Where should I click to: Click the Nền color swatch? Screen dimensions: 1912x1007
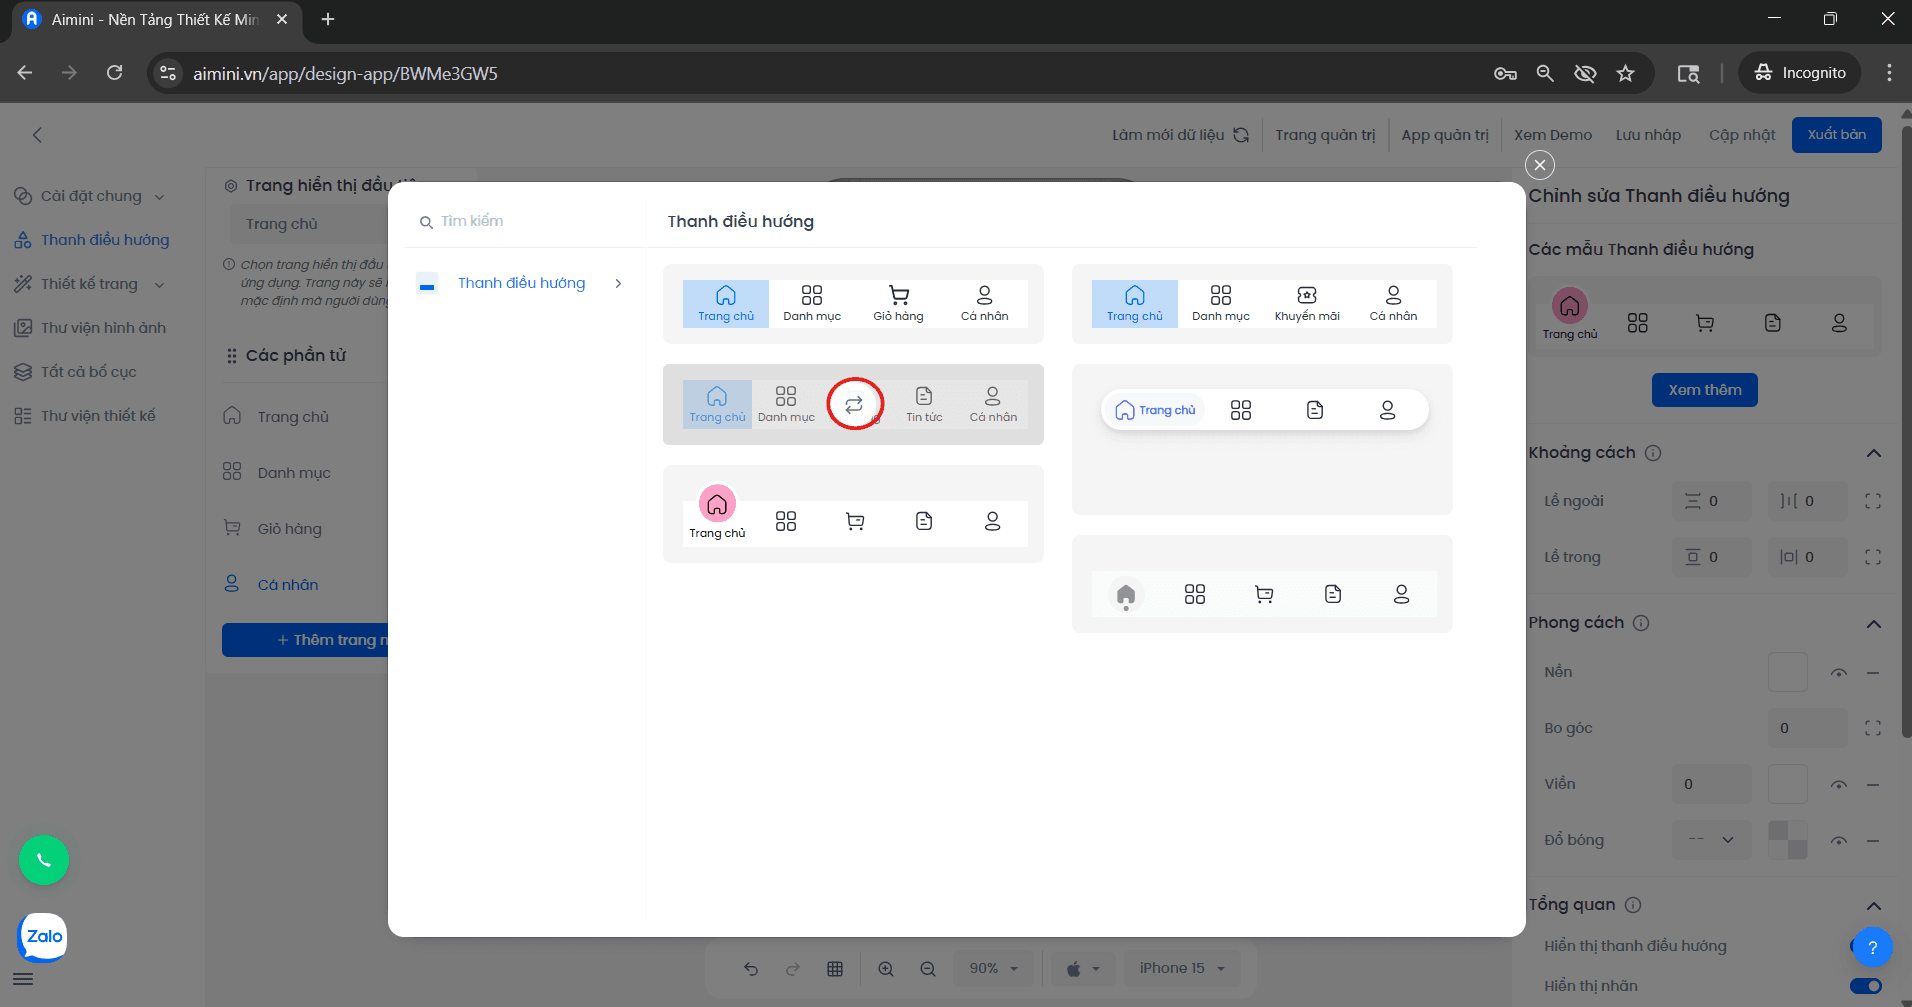tap(1787, 673)
